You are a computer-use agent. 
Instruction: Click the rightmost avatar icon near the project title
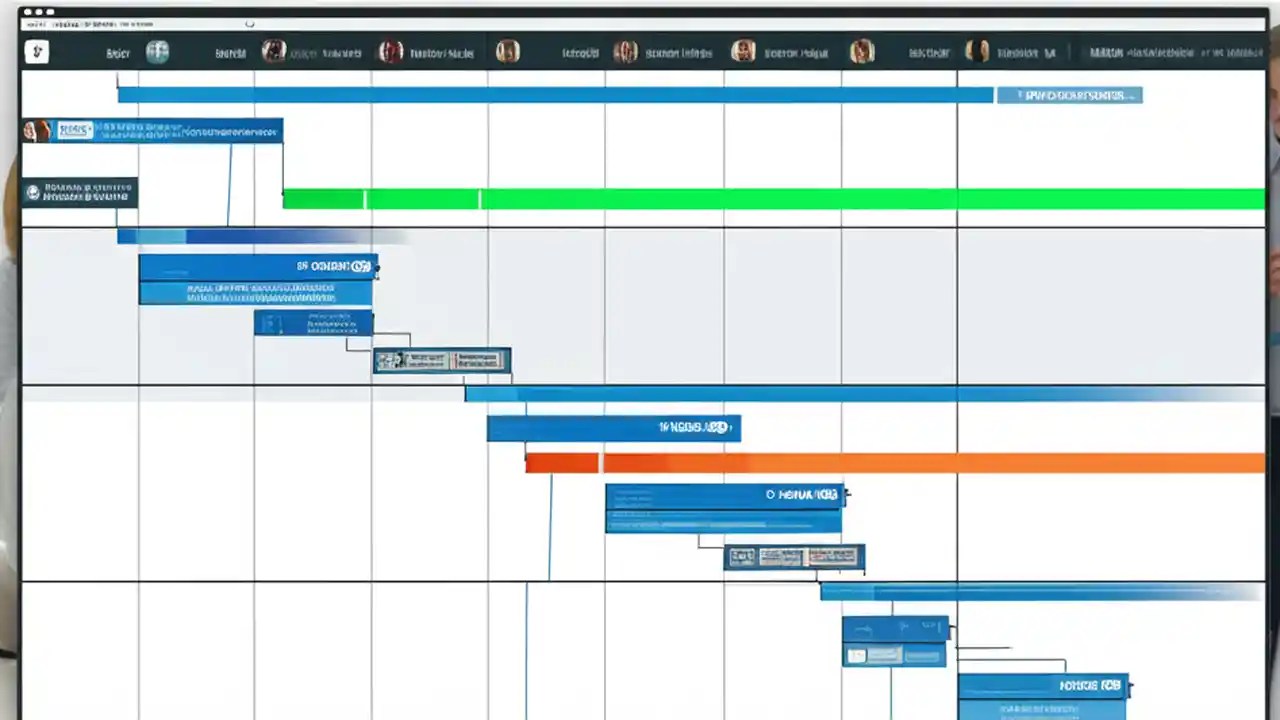tap(975, 52)
